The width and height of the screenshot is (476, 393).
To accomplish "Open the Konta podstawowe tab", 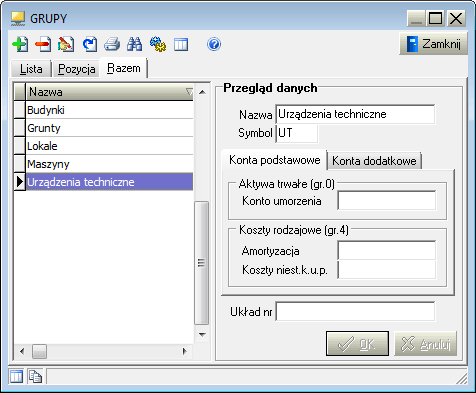I will point(274,160).
